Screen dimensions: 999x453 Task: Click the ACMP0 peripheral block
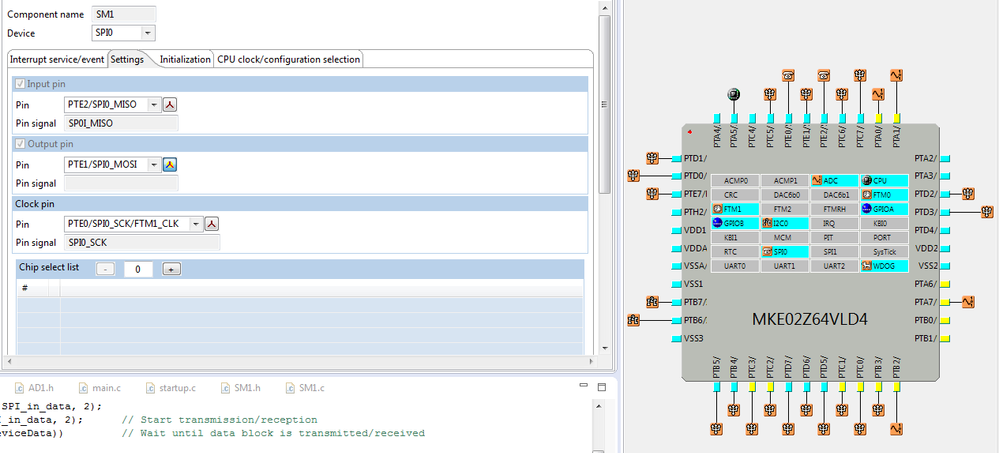pyautogui.click(x=735, y=180)
